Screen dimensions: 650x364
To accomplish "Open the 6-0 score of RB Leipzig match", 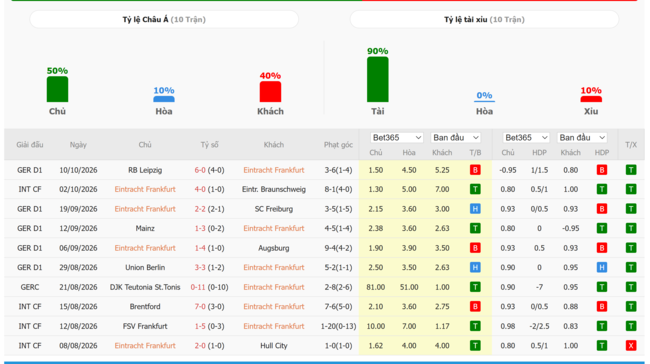I will tap(200, 170).
